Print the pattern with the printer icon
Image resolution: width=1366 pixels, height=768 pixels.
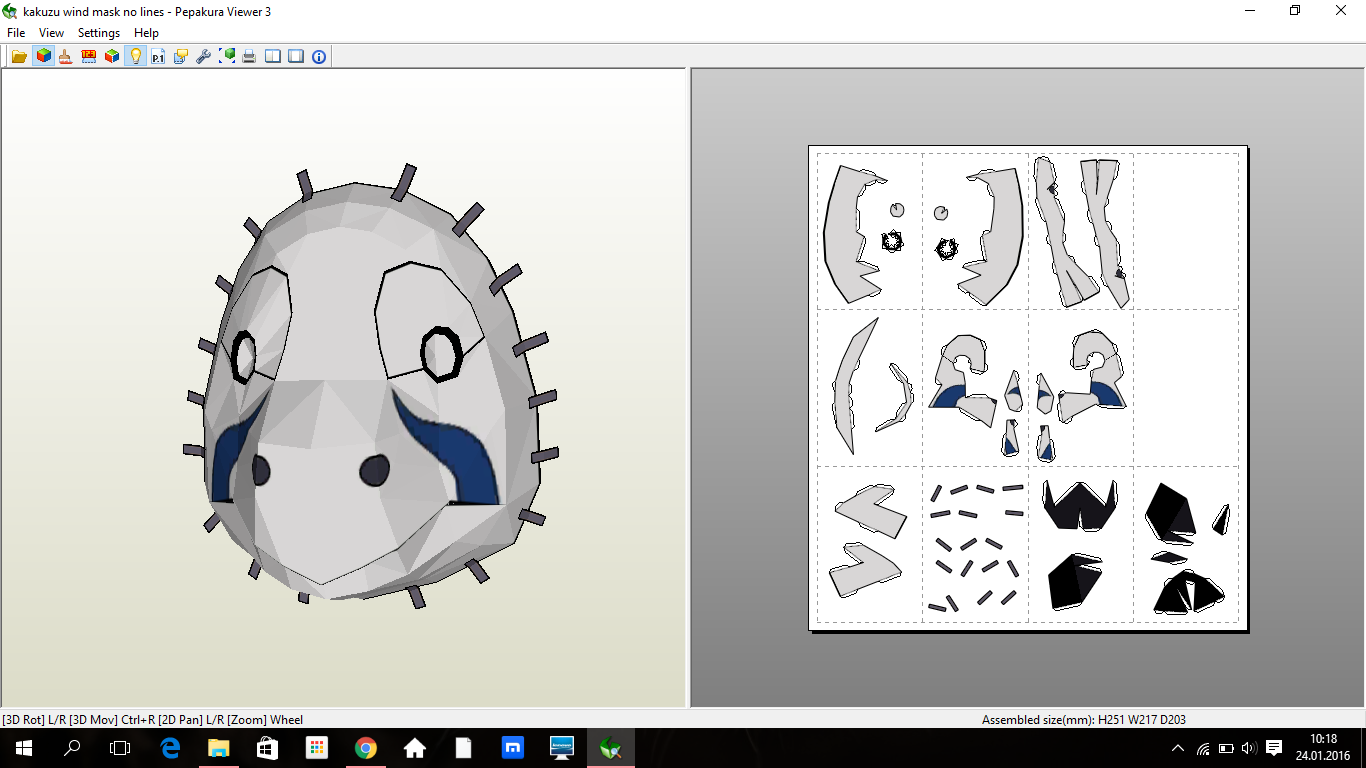click(249, 56)
